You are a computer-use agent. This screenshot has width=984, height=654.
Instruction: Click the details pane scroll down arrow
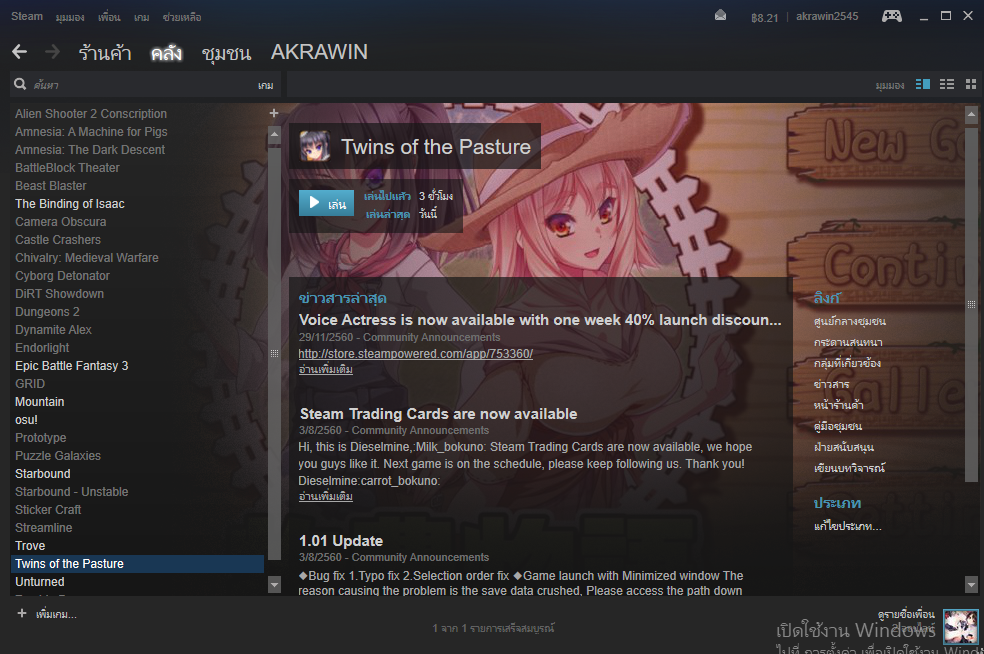click(971, 584)
